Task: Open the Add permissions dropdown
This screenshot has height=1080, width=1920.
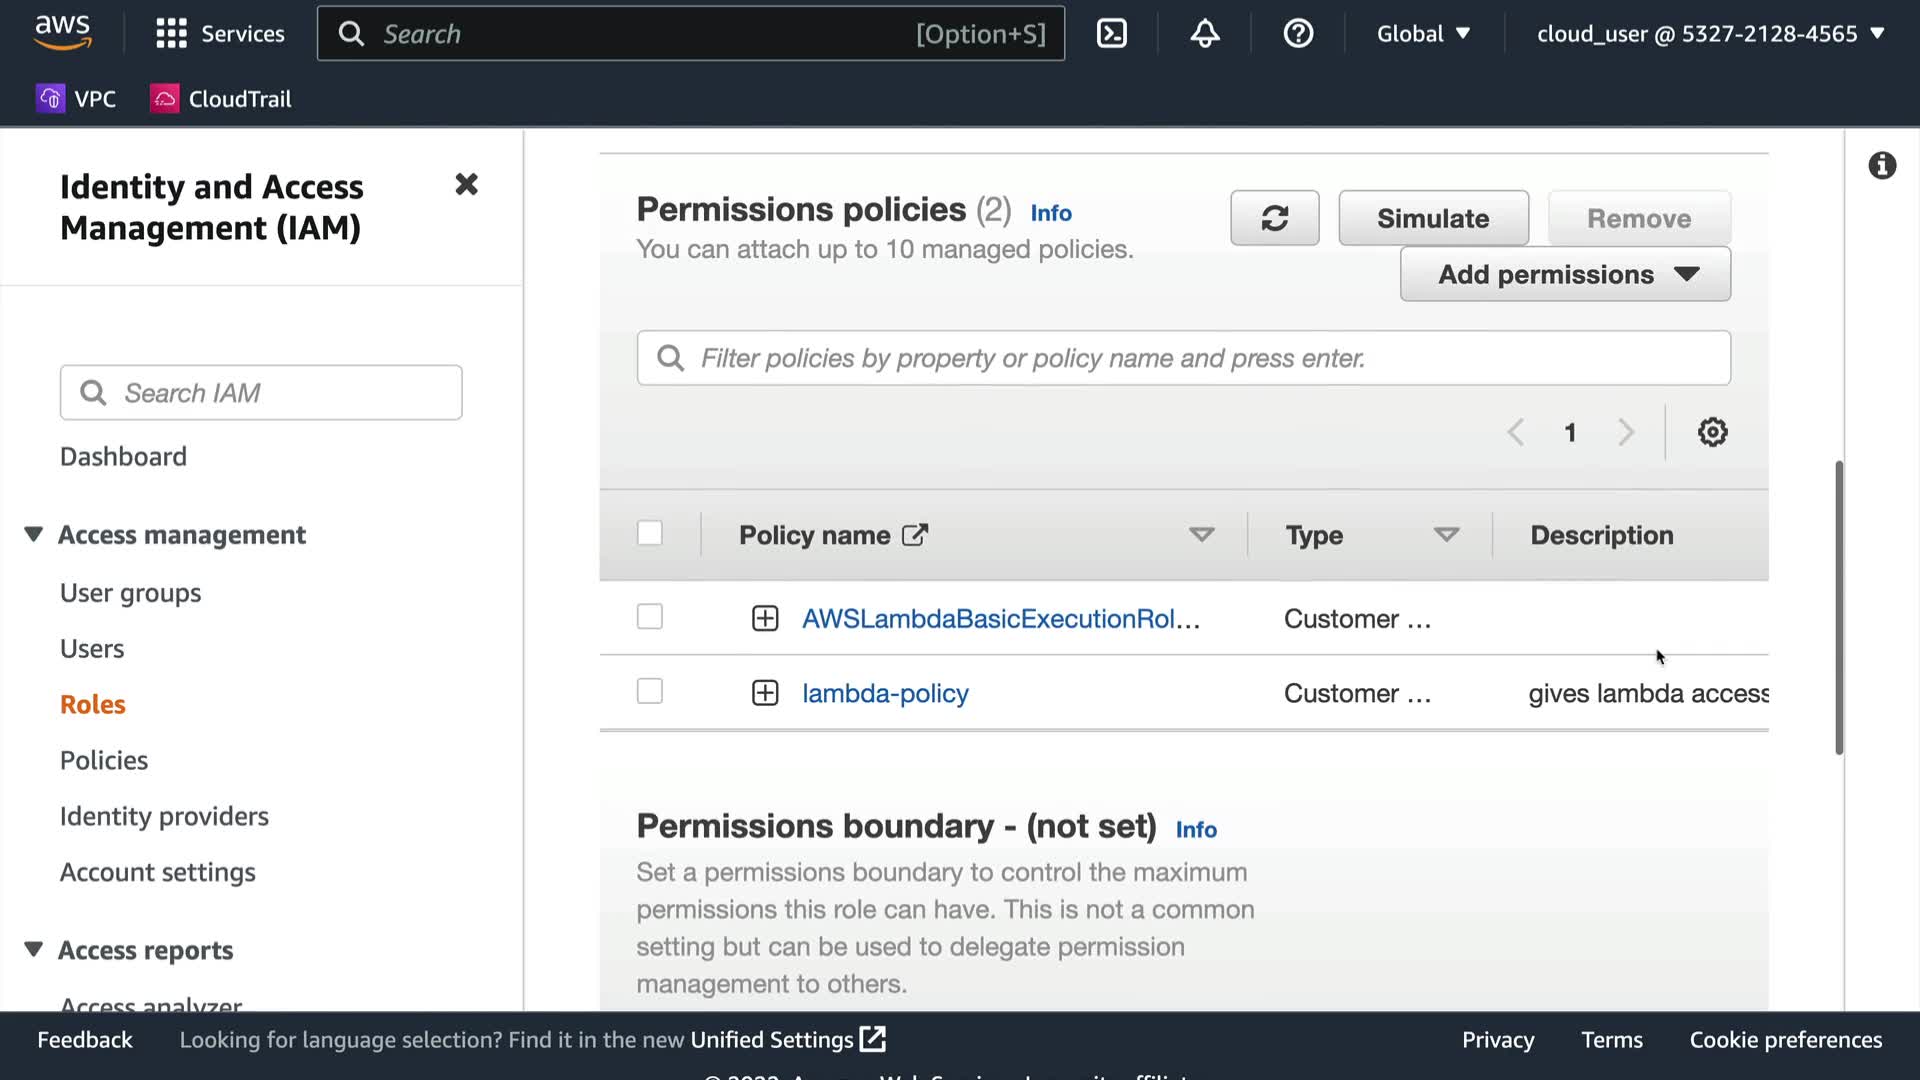Action: [x=1565, y=275]
